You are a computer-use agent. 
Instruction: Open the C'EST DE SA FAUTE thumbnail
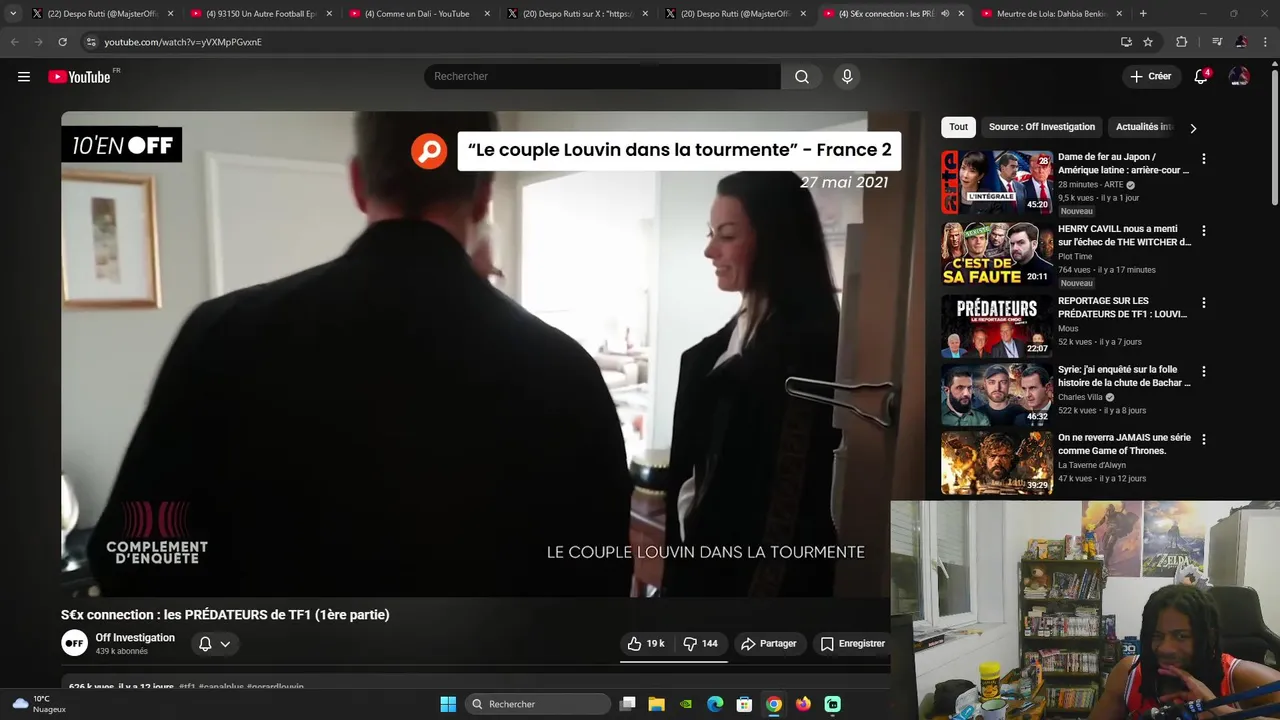(996, 254)
